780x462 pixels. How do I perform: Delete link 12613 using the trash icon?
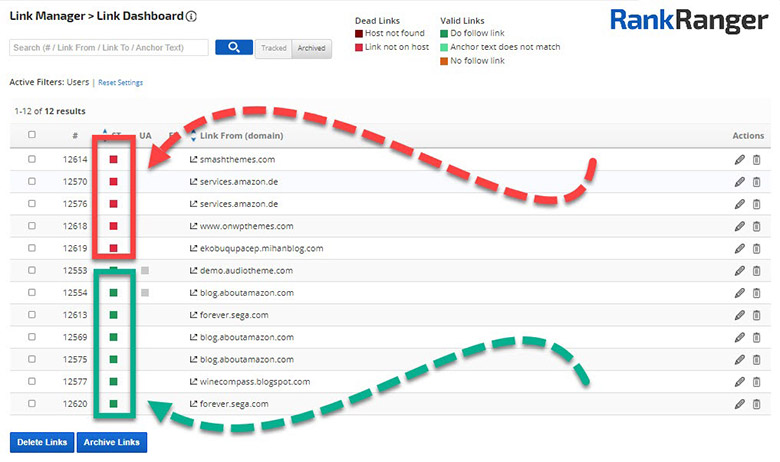tap(757, 315)
